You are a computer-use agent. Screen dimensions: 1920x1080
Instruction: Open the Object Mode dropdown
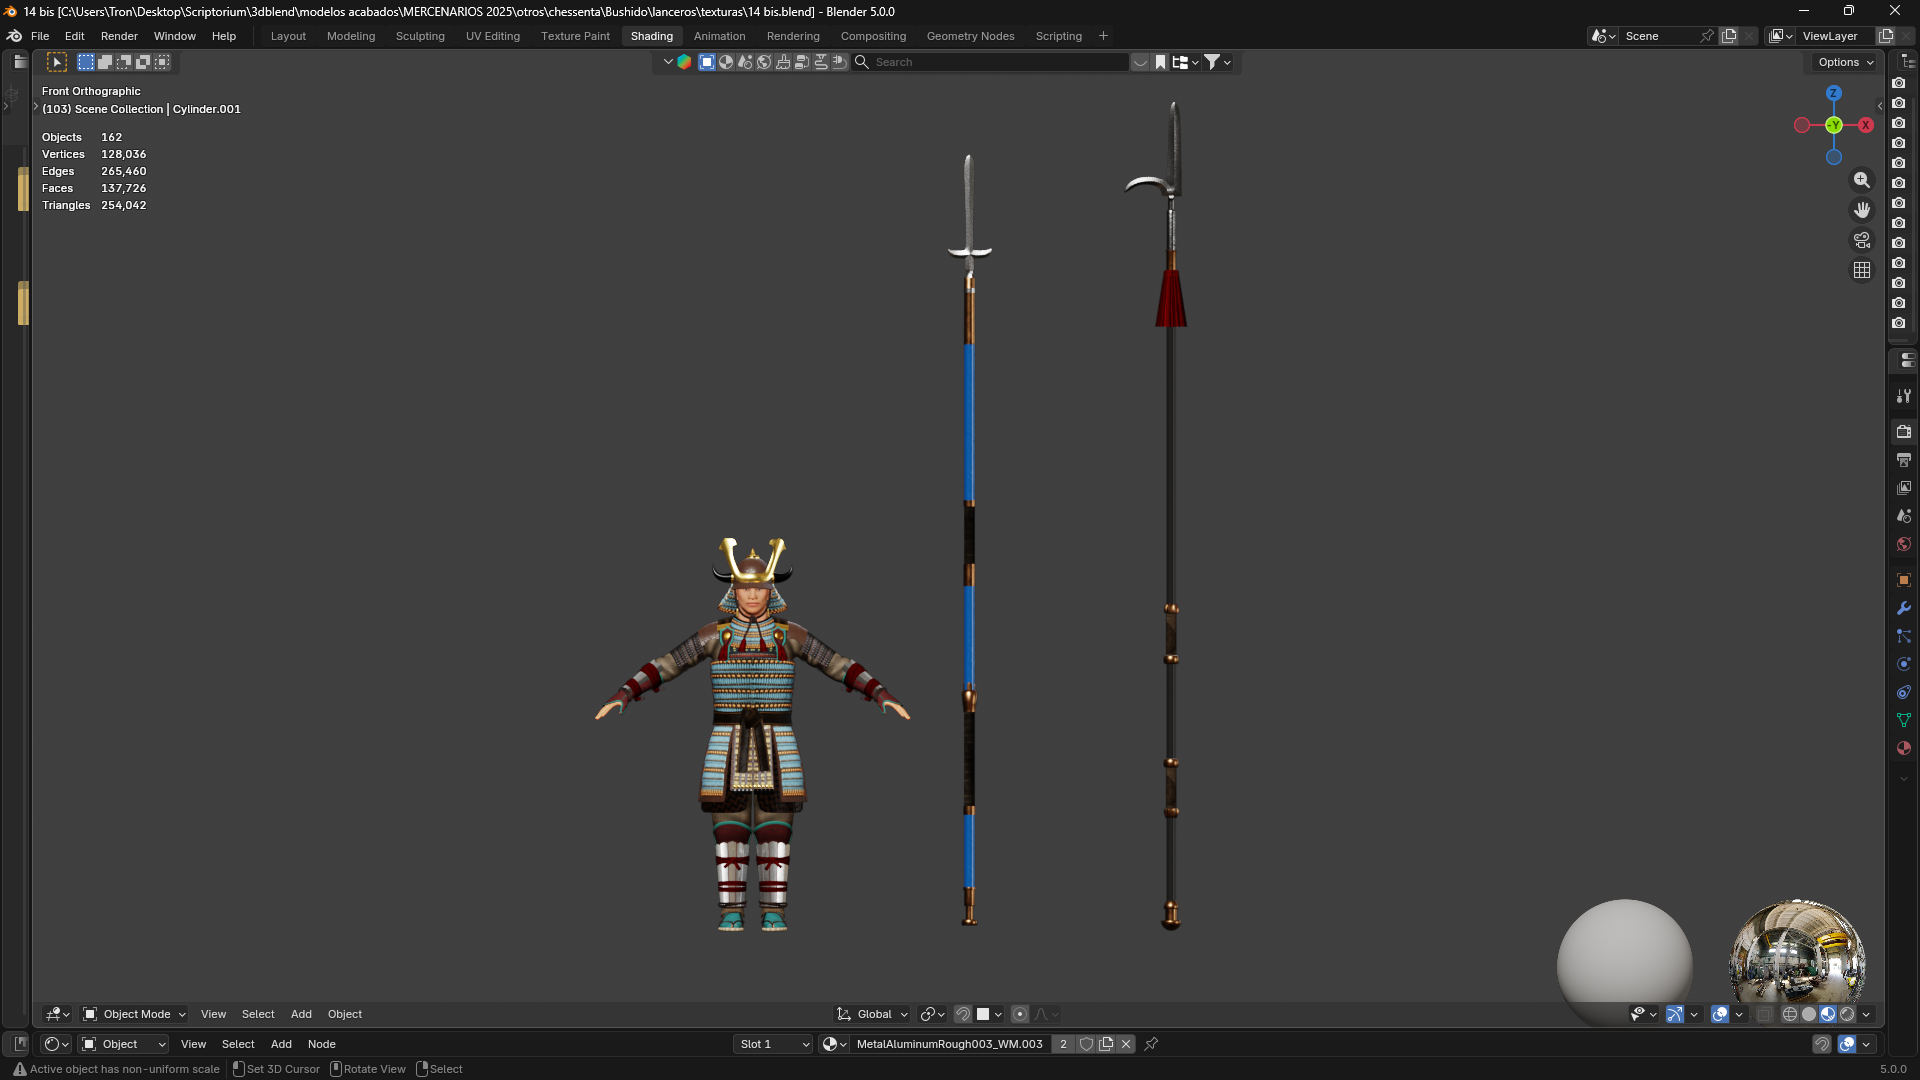pyautogui.click(x=134, y=1014)
